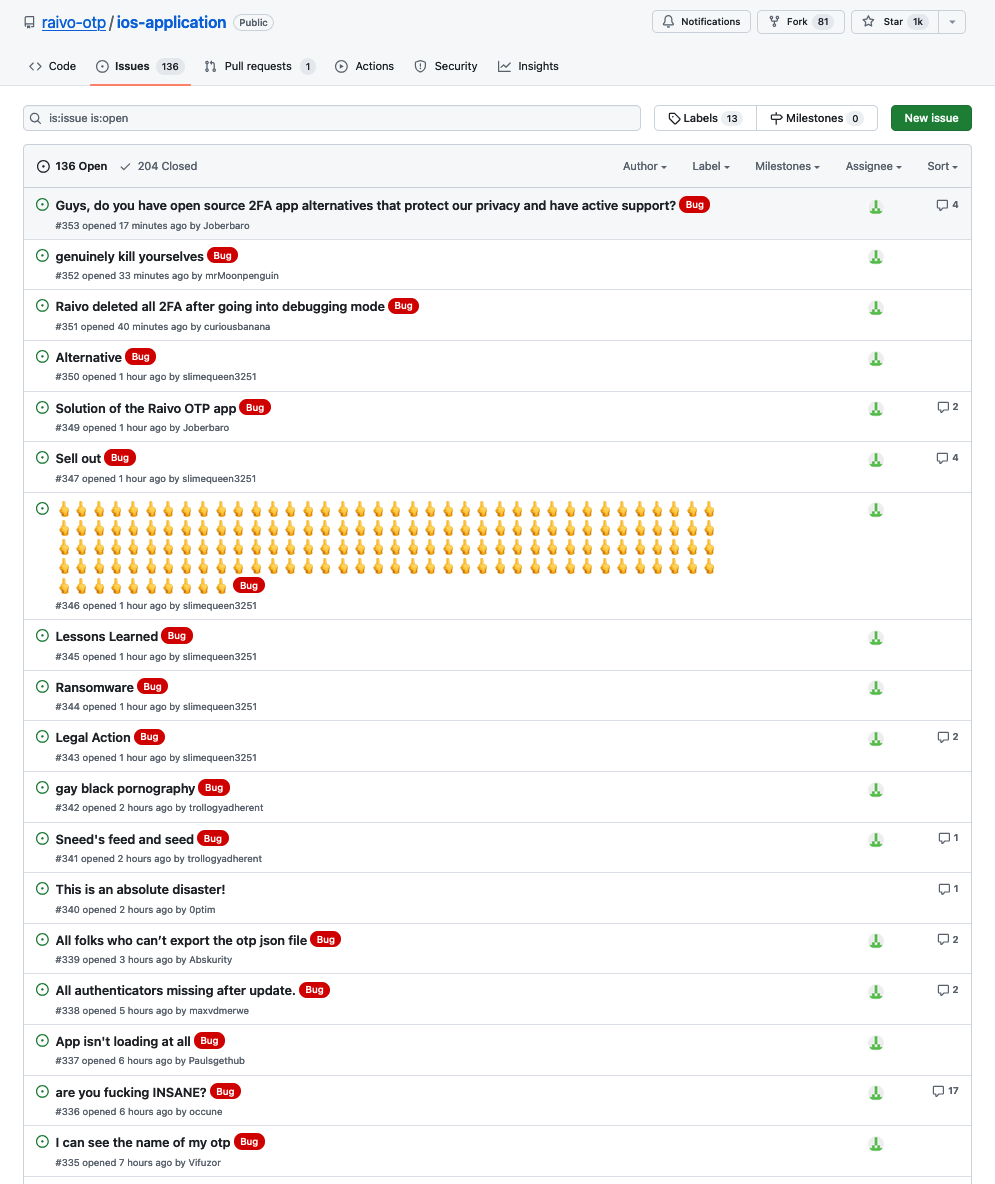Screen dimensions: 995x1184
Task: Switch to the Issues tab
Action: [140, 66]
